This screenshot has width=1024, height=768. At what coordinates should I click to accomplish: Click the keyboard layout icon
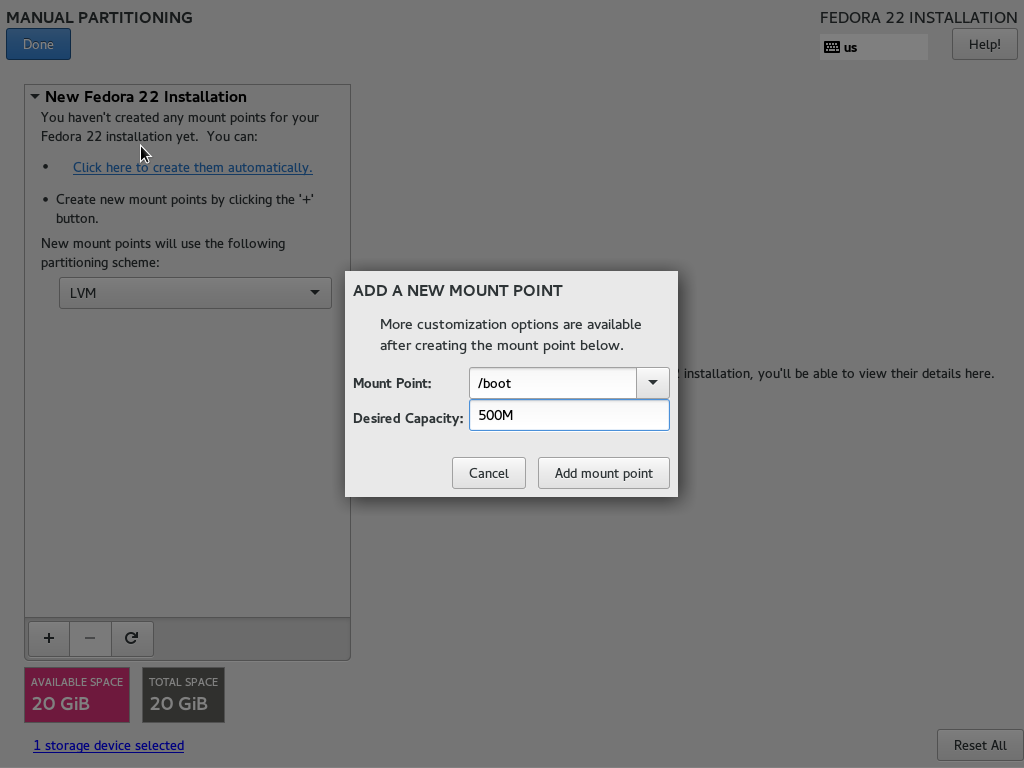(832, 47)
